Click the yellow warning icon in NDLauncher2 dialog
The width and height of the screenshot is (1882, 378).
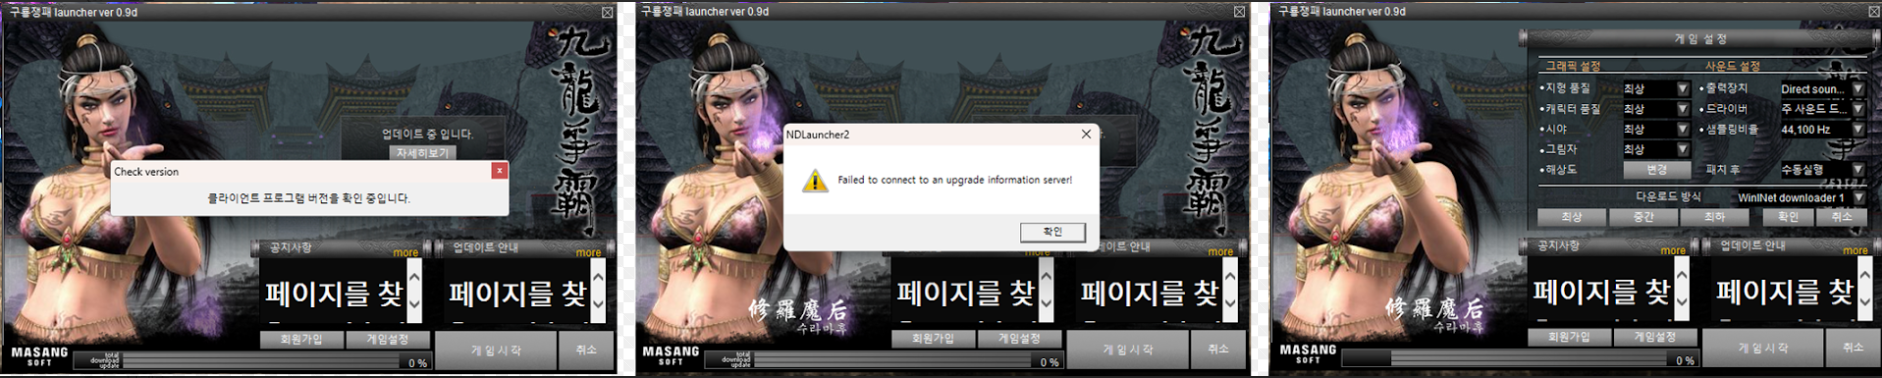(815, 181)
